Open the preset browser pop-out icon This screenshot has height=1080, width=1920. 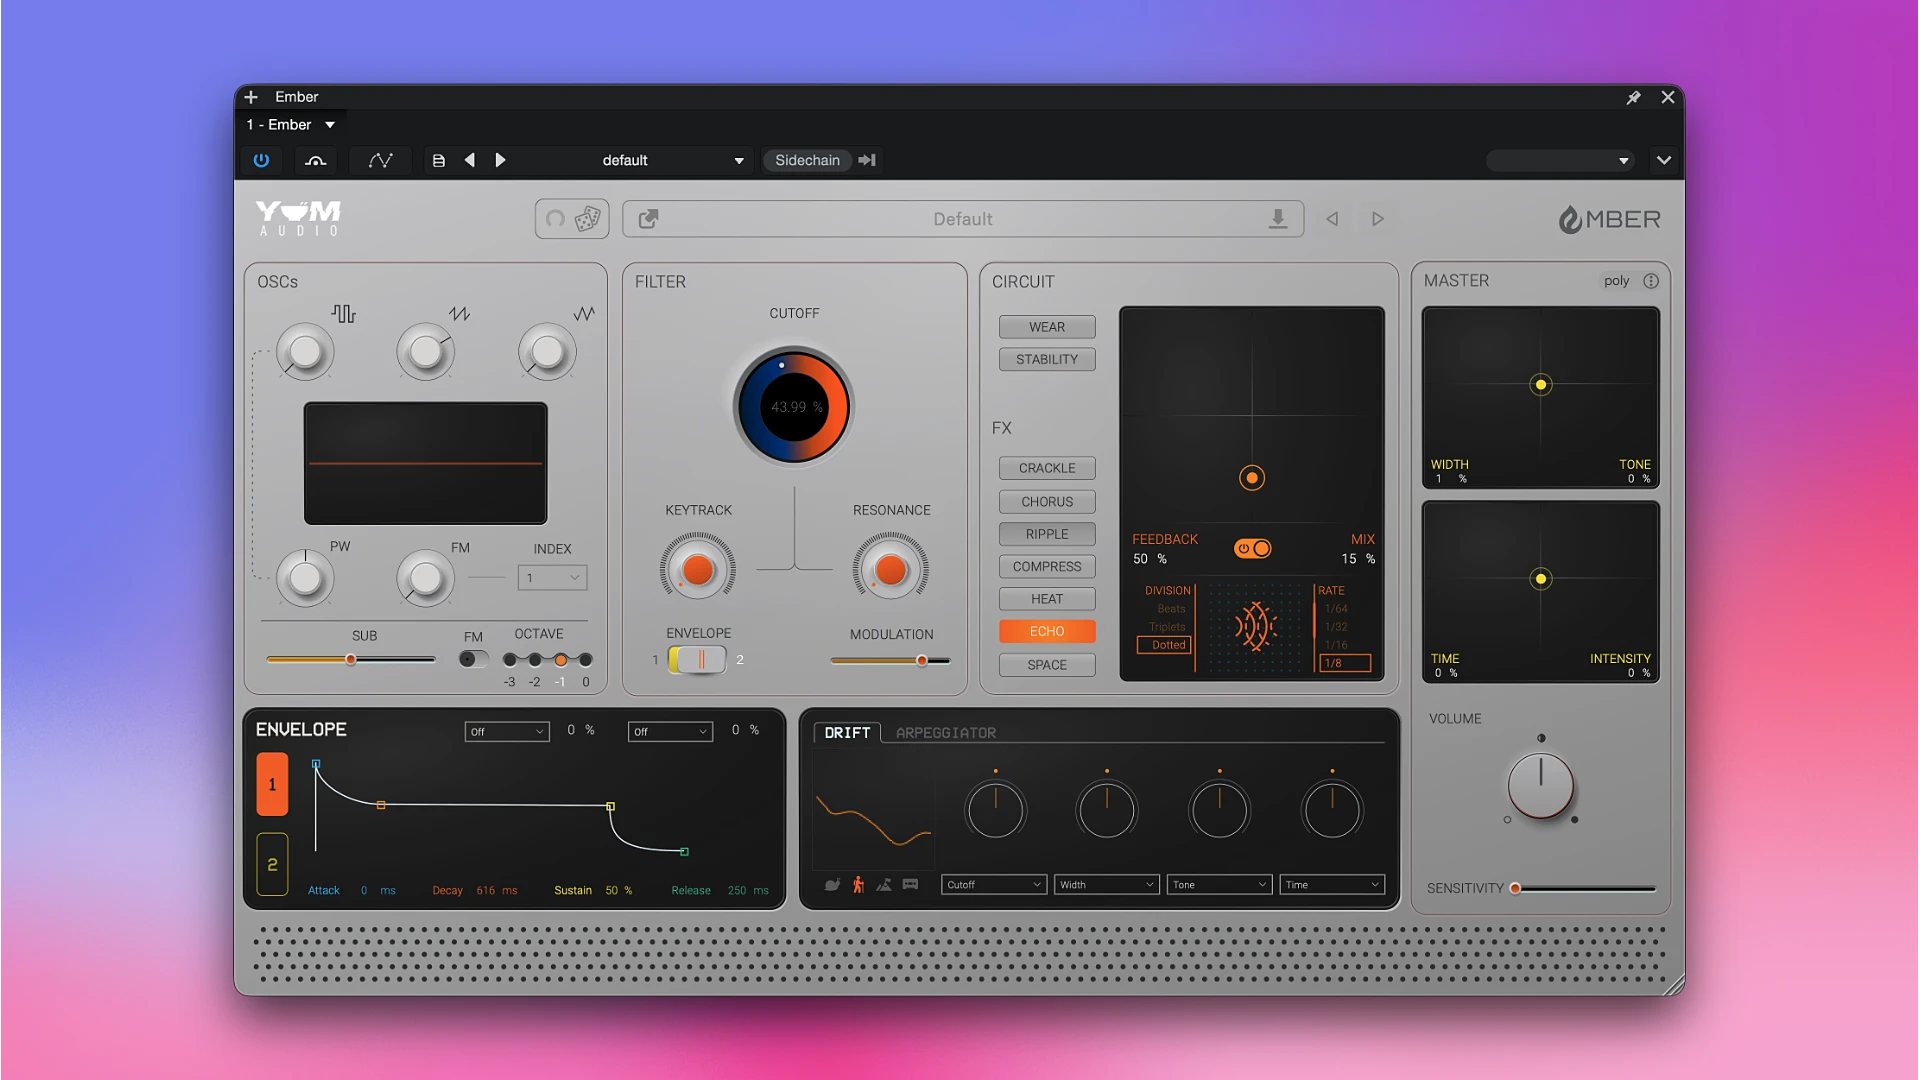(x=648, y=218)
